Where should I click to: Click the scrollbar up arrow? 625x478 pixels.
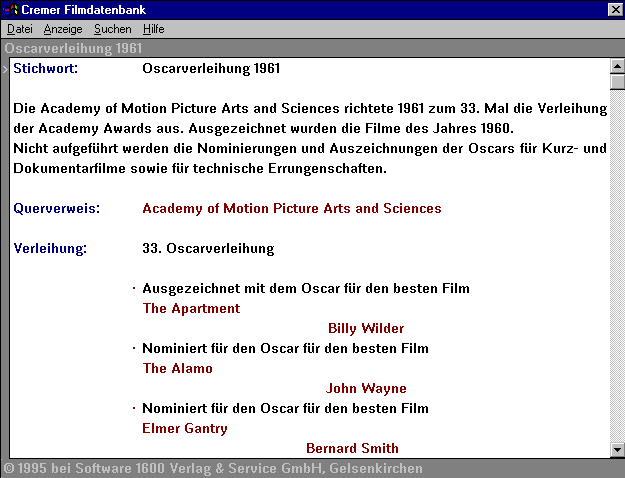tap(617, 66)
